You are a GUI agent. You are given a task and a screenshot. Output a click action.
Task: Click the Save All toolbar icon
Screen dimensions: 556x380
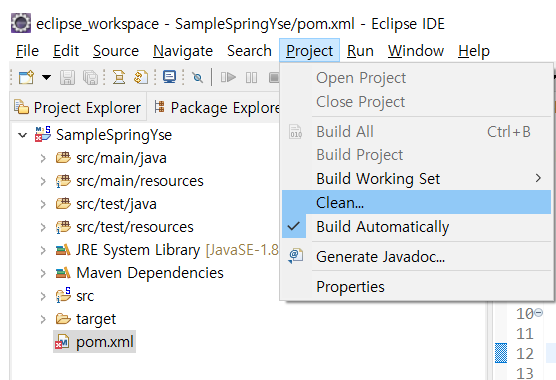point(90,77)
